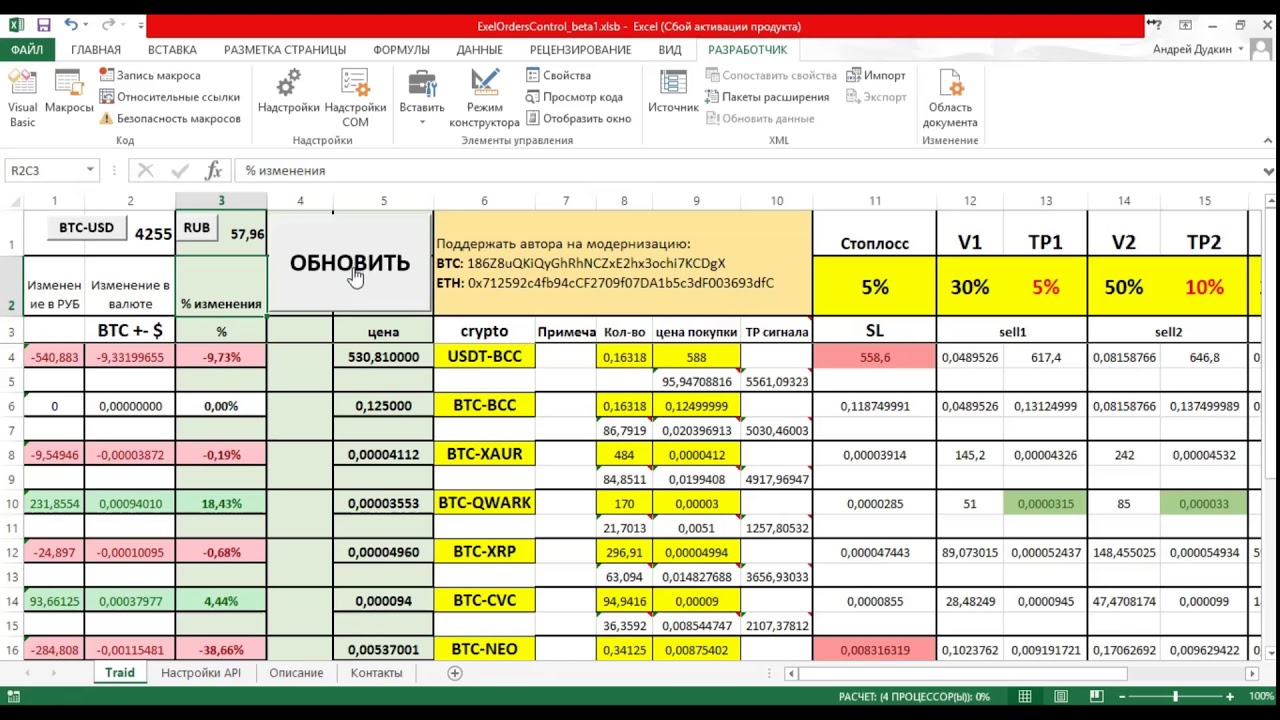The image size is (1280, 720).
Task: Click the zoom slider handle
Action: click(x=1175, y=696)
